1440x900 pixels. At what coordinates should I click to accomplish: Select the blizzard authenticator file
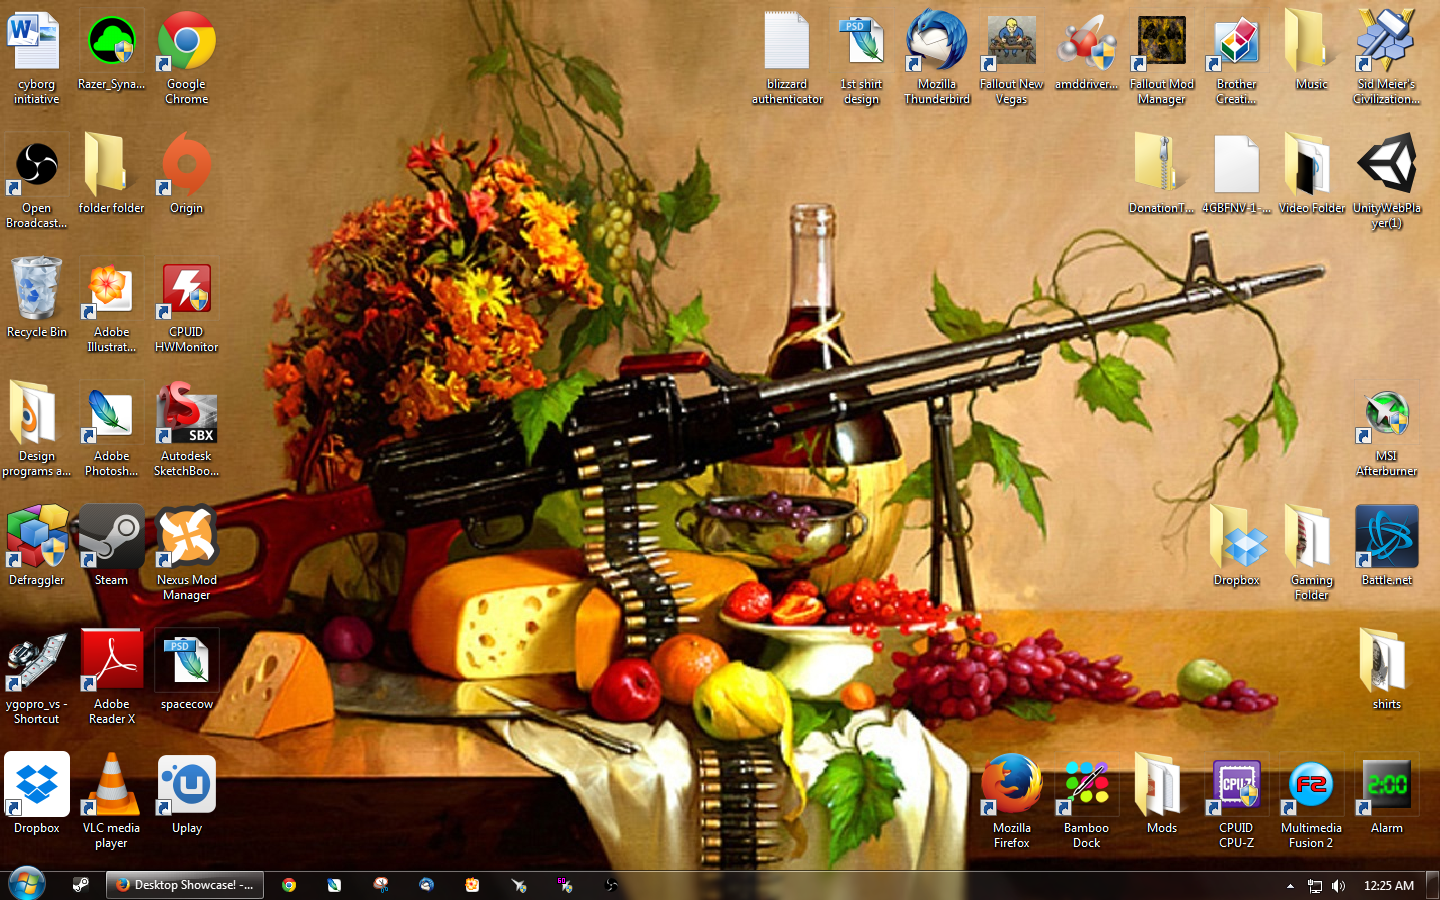coord(788,58)
